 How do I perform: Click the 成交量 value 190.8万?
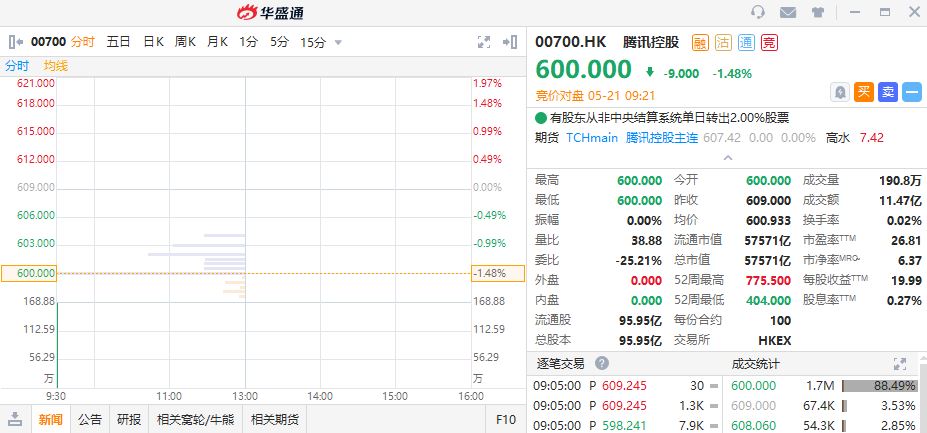coord(900,181)
